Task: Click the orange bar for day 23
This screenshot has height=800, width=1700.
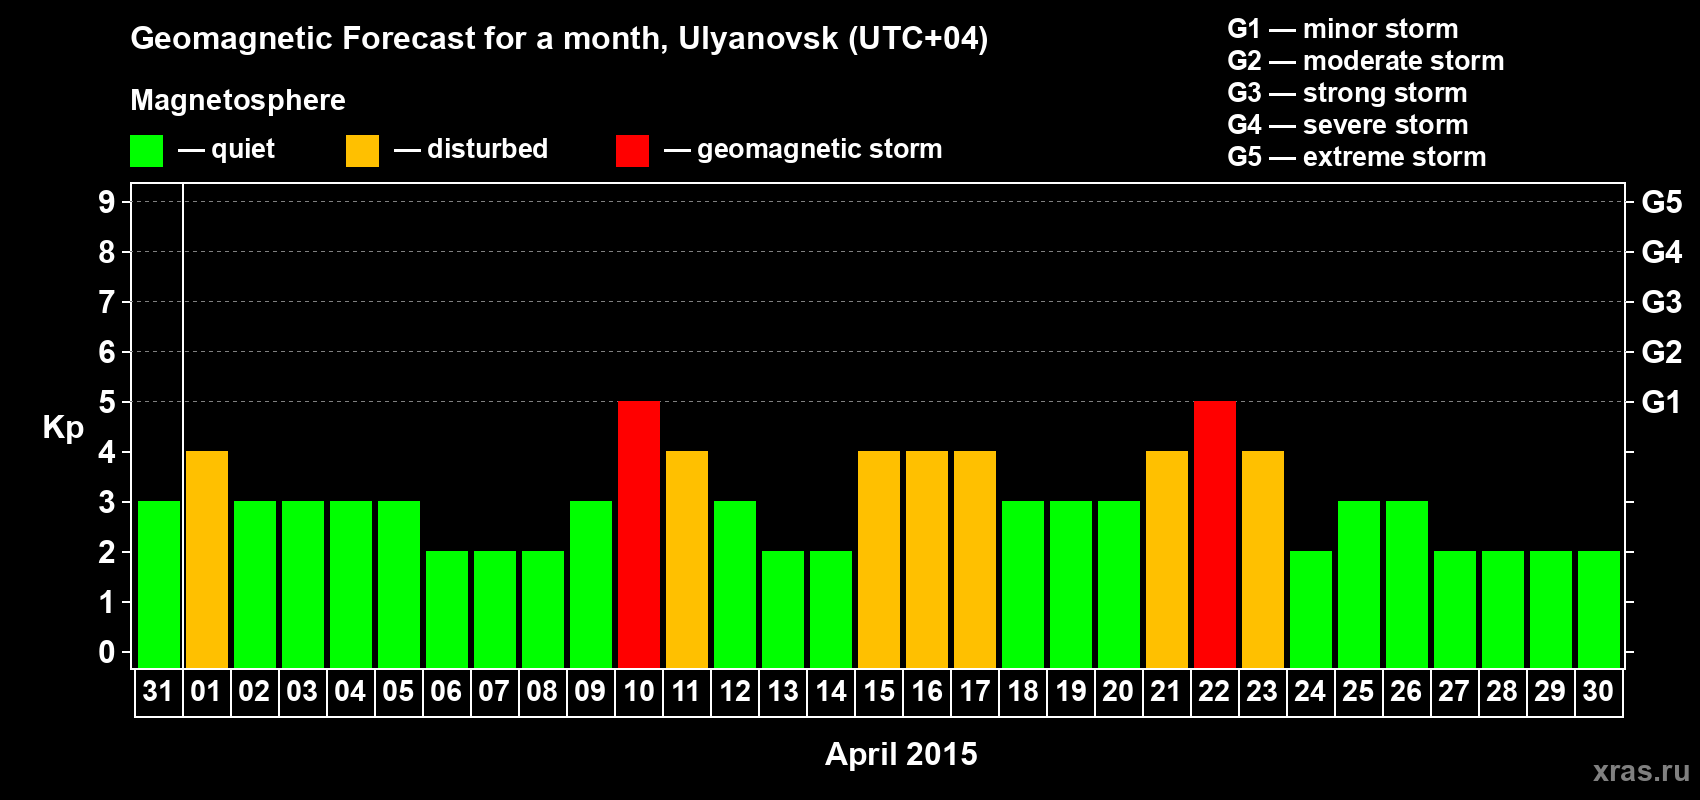Action: (1263, 559)
